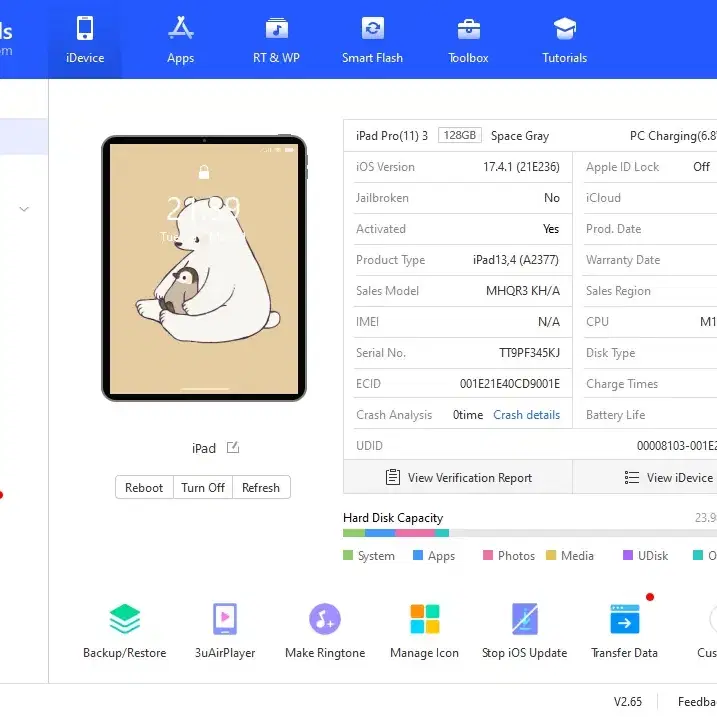Edit the iPad device name icon
717x717 pixels.
(233, 447)
